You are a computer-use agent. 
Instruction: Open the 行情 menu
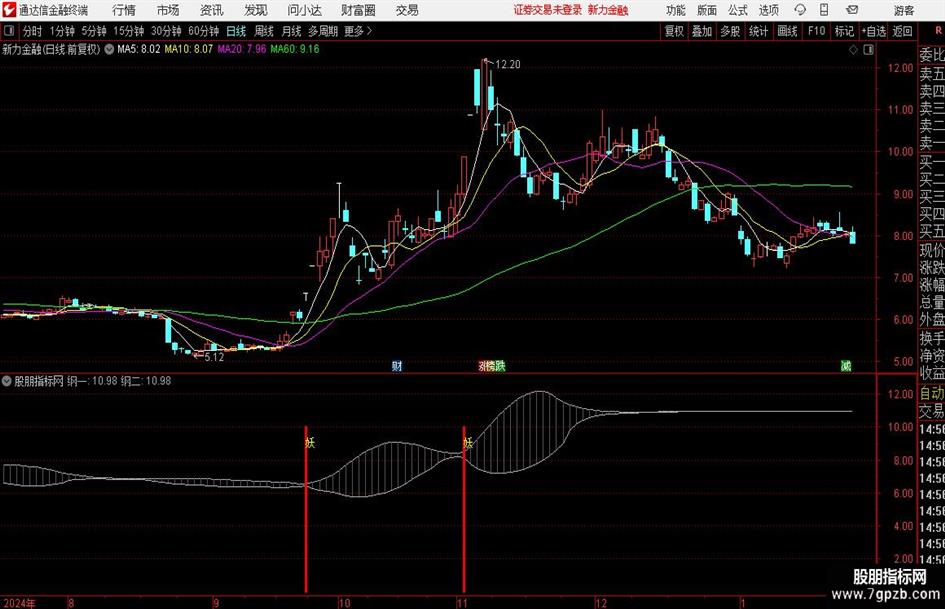[x=124, y=10]
